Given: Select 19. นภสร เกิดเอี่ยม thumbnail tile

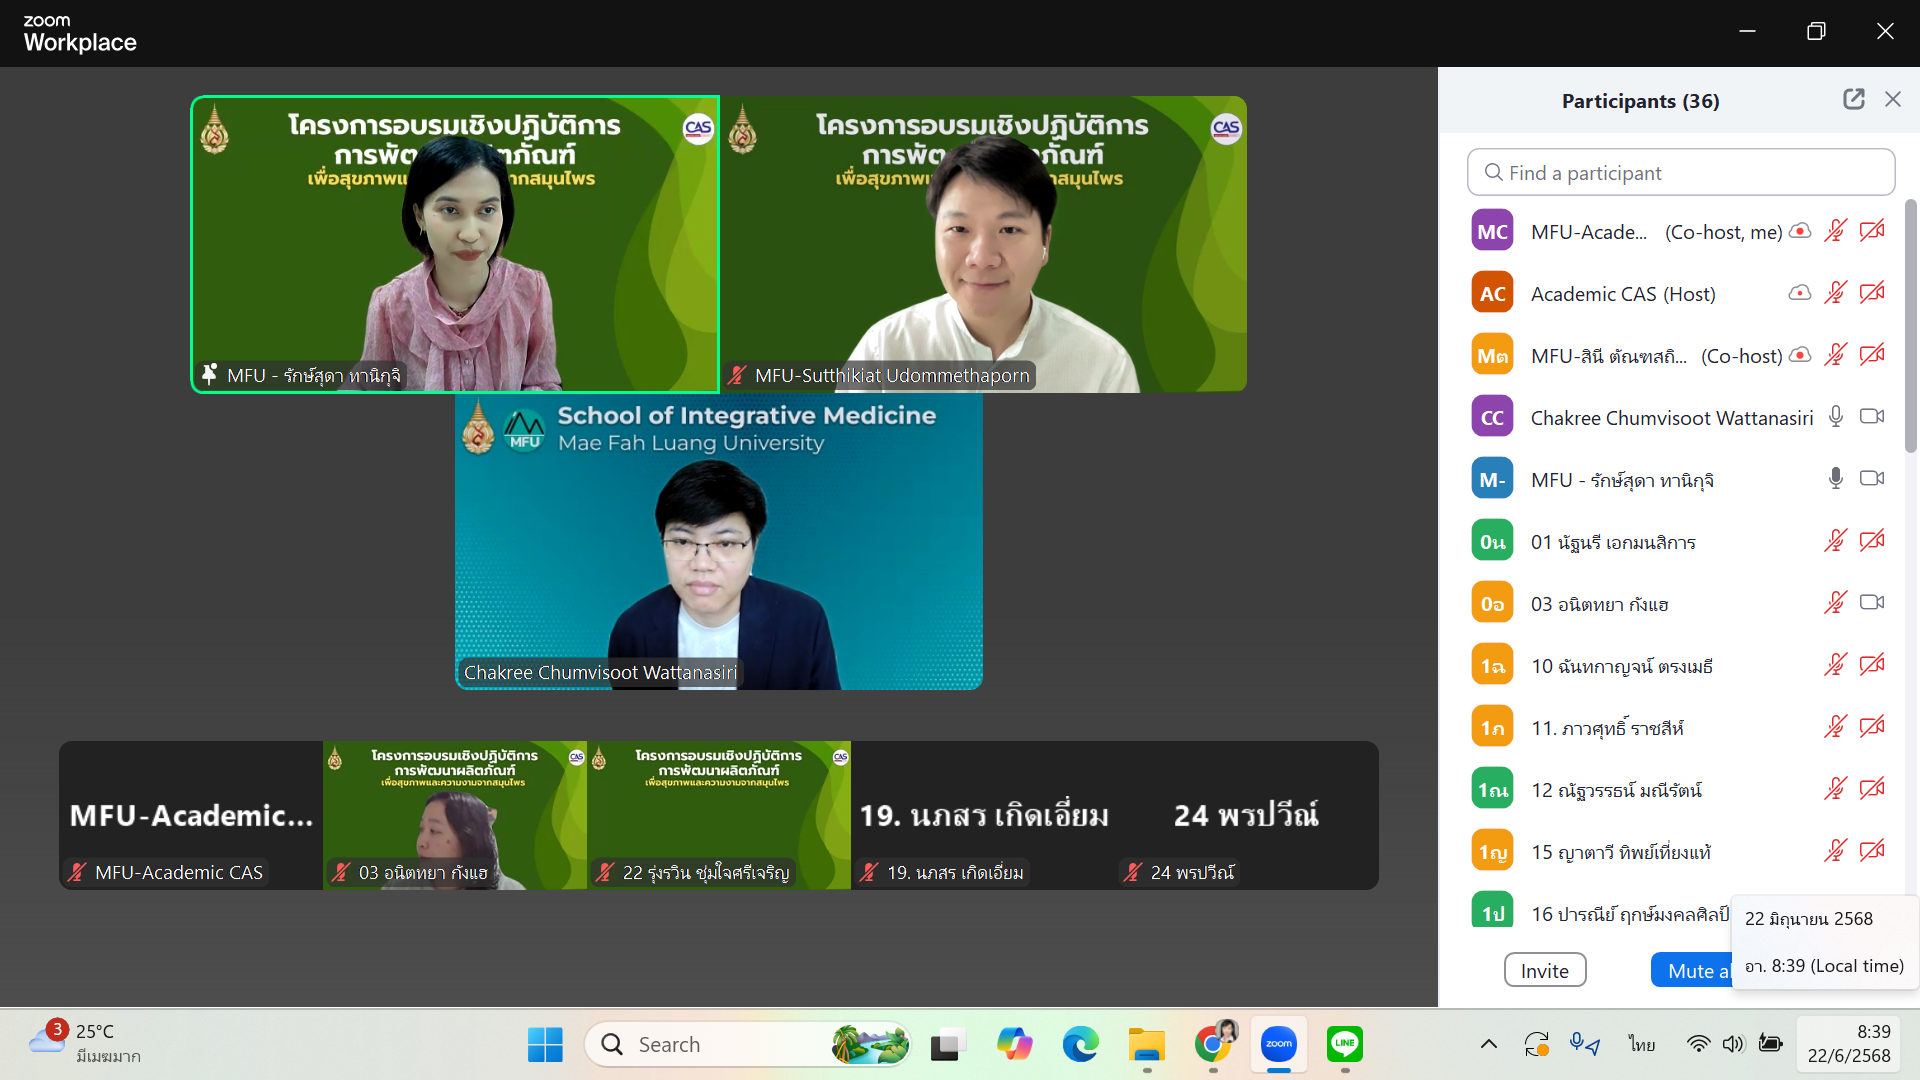Looking at the screenshot, I should [983, 815].
